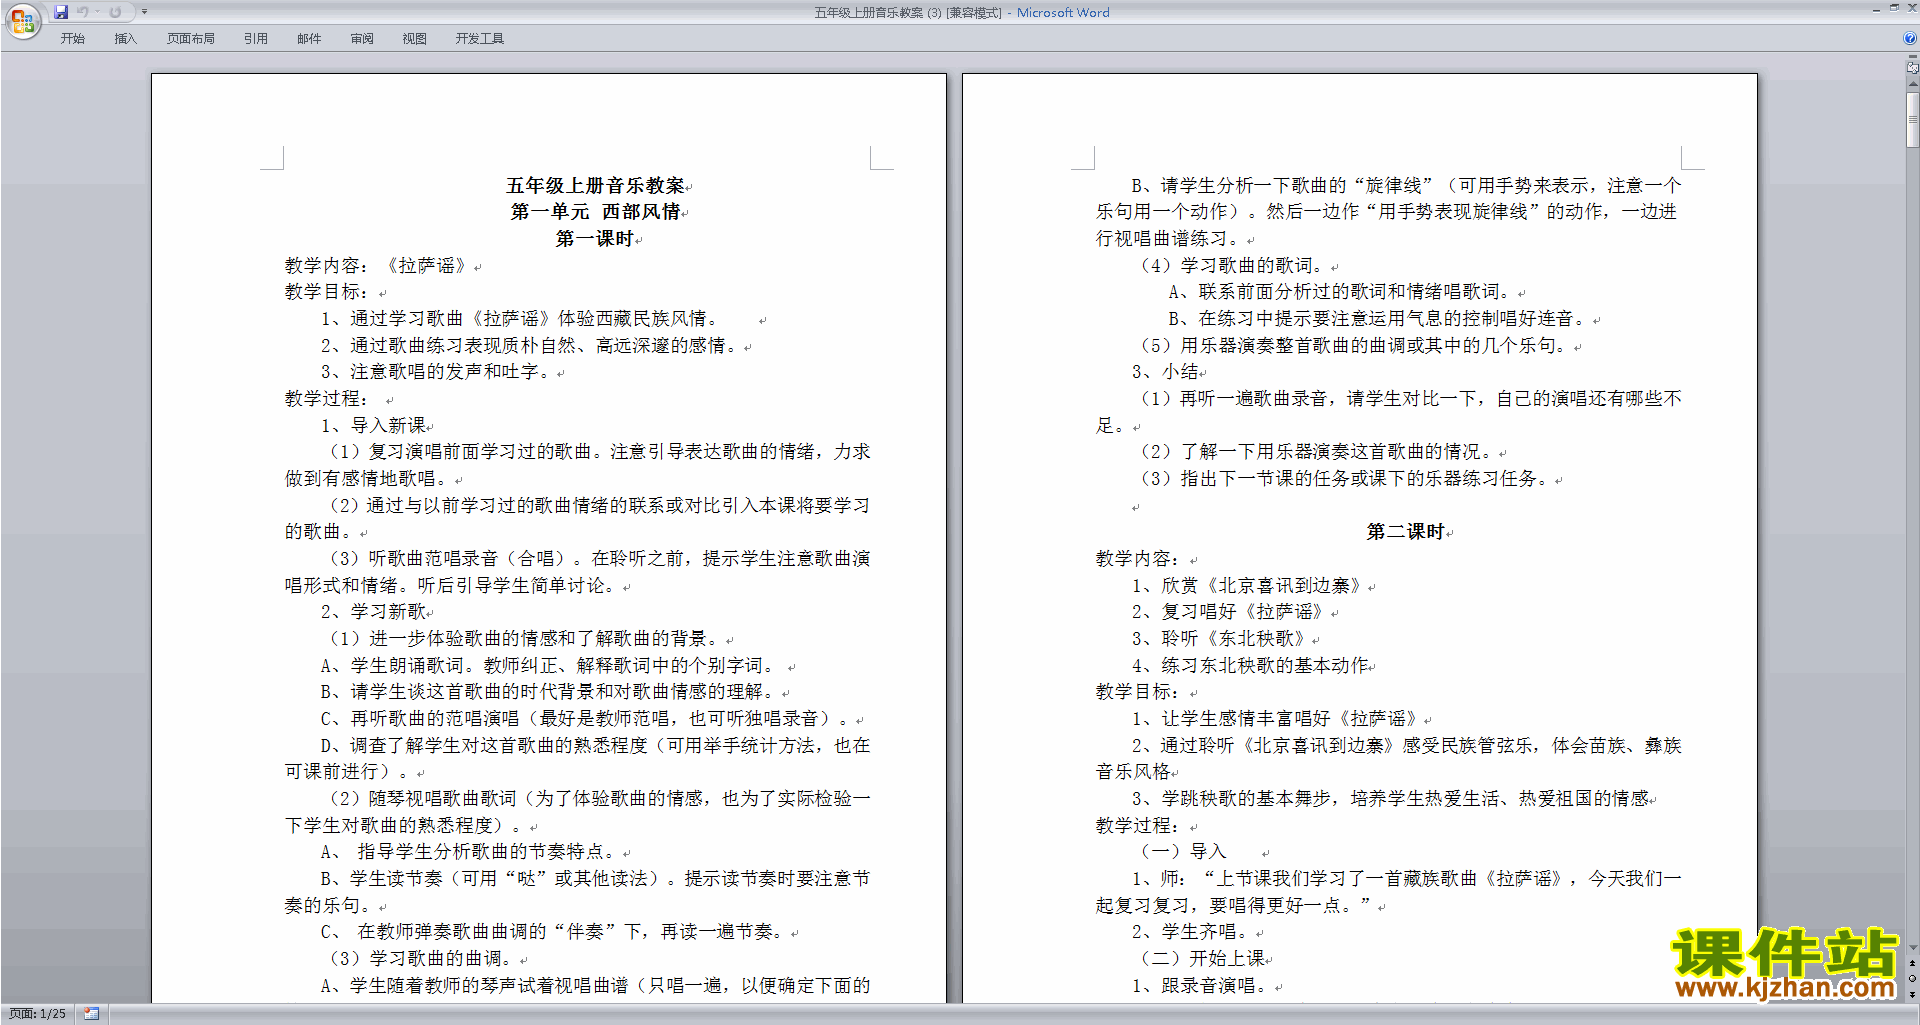The width and height of the screenshot is (1920, 1025).
Task: Click the line 1、导入新课
Action: tap(373, 425)
